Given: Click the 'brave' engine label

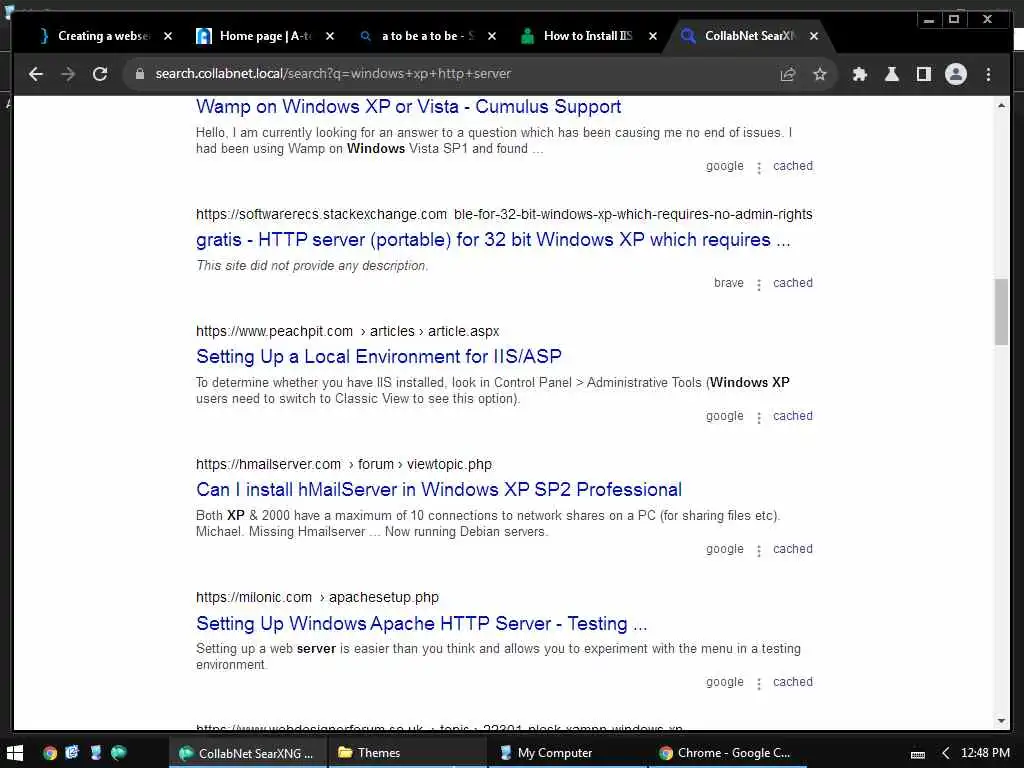Looking at the screenshot, I should tap(729, 283).
